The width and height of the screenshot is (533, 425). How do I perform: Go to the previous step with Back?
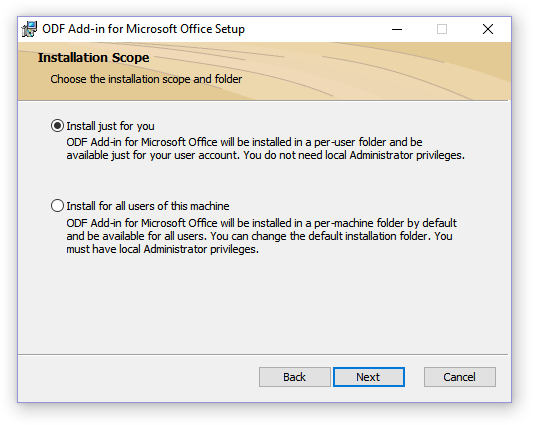294,377
